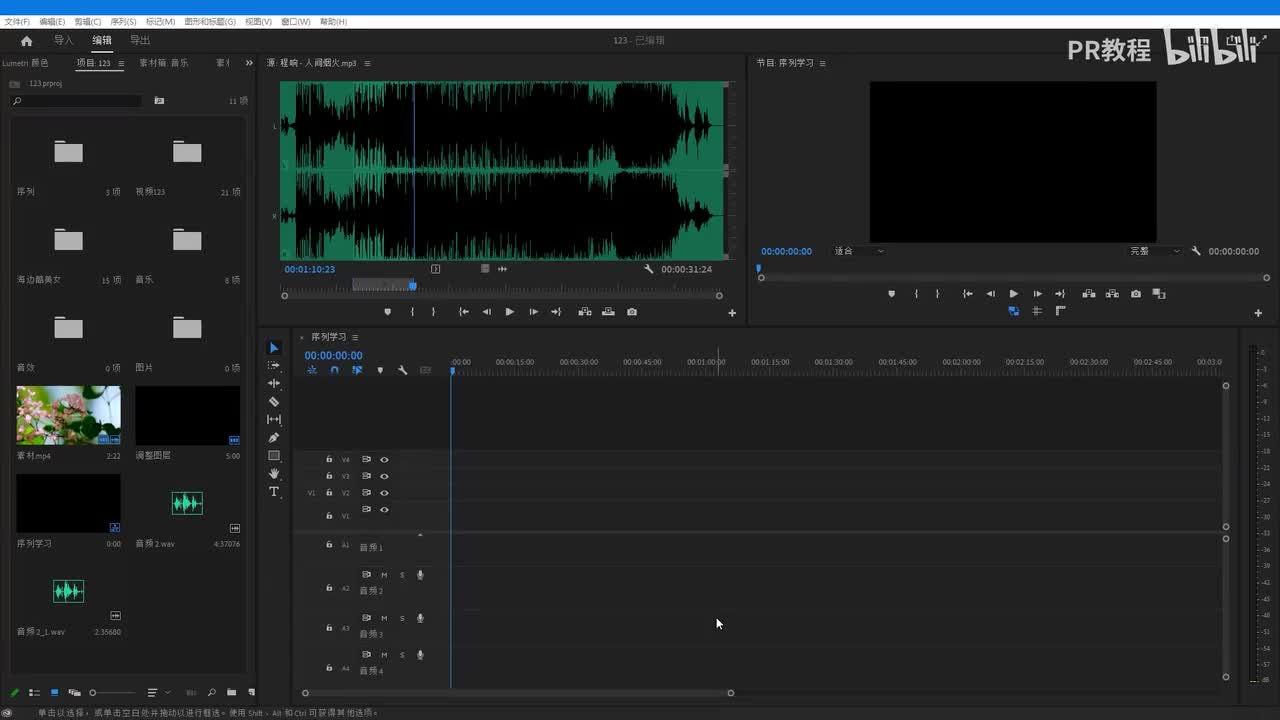Toggle lock on the A2 audio track

pyautogui.click(x=329, y=588)
